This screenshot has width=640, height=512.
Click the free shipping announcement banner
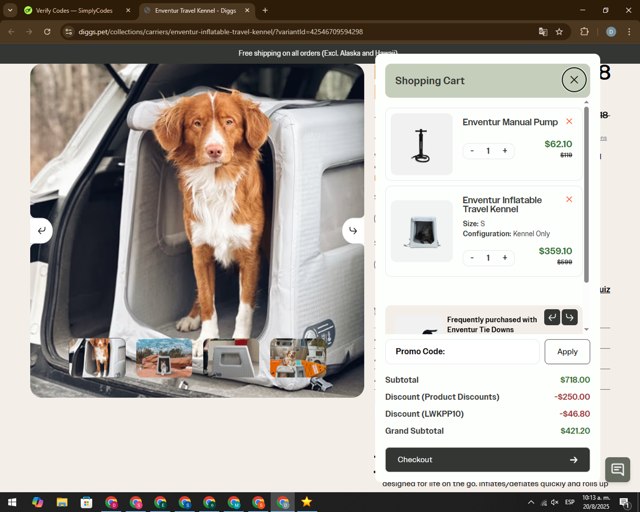coord(318,53)
